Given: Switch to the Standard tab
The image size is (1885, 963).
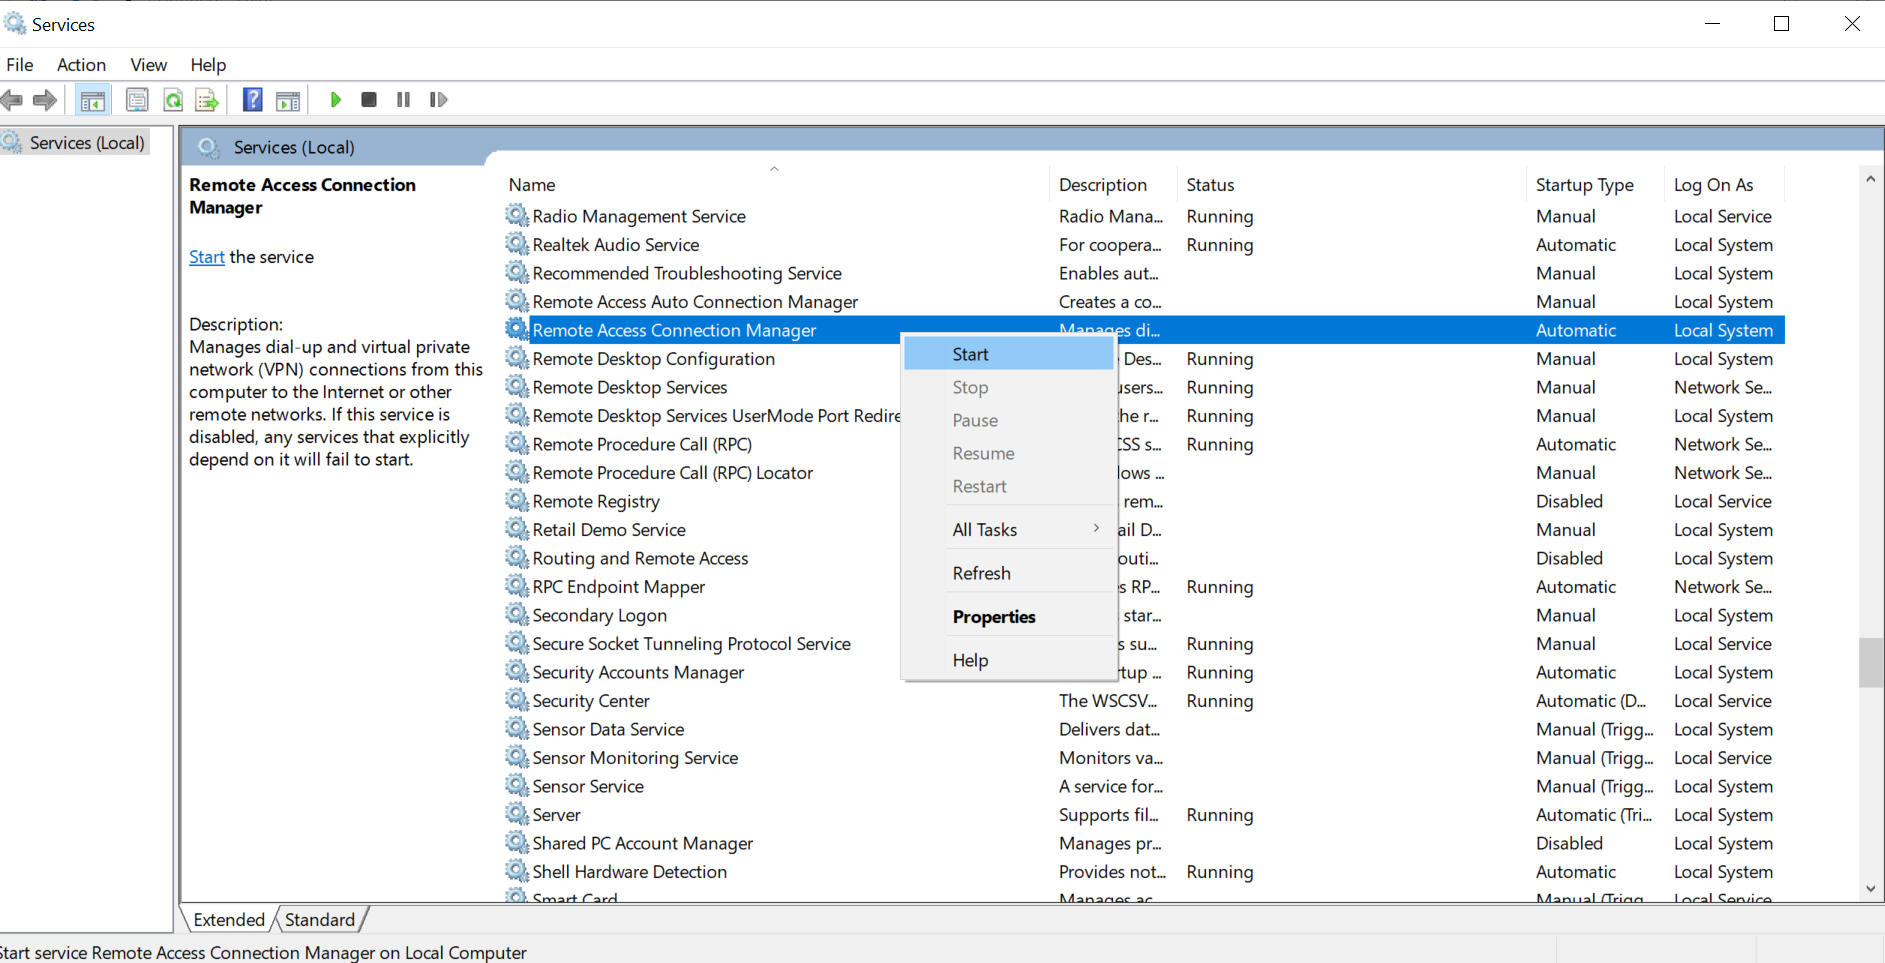Looking at the screenshot, I should (319, 920).
